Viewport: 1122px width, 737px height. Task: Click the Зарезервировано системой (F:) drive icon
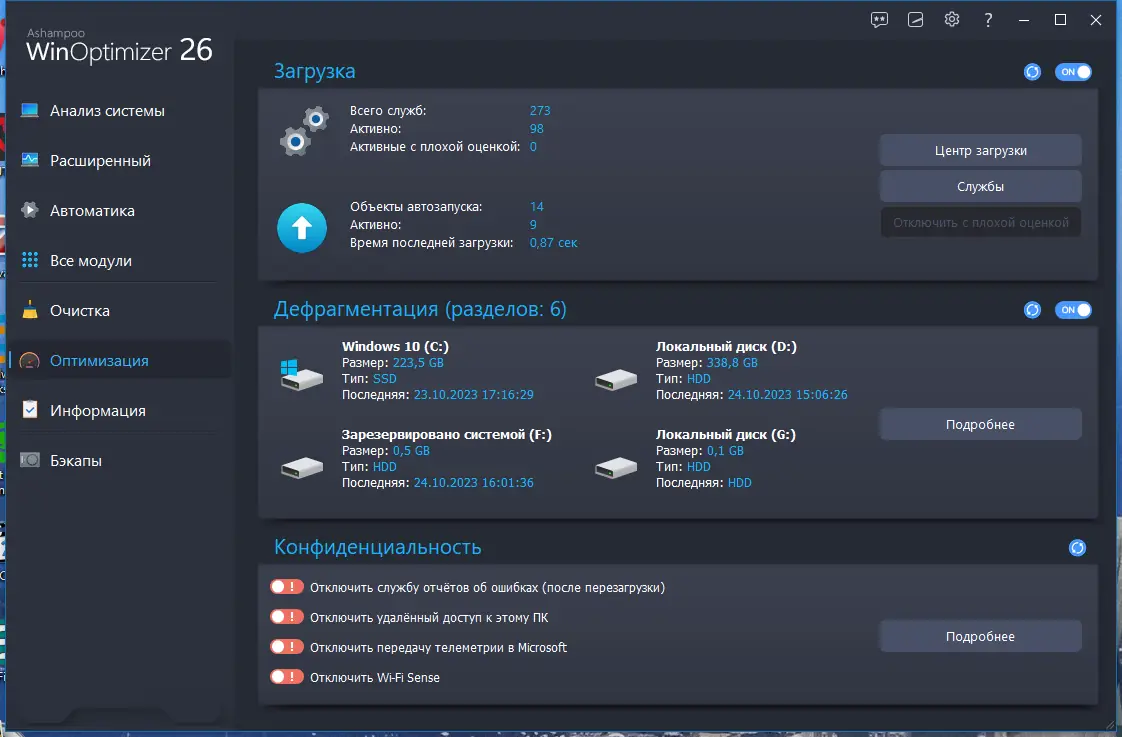click(301, 467)
